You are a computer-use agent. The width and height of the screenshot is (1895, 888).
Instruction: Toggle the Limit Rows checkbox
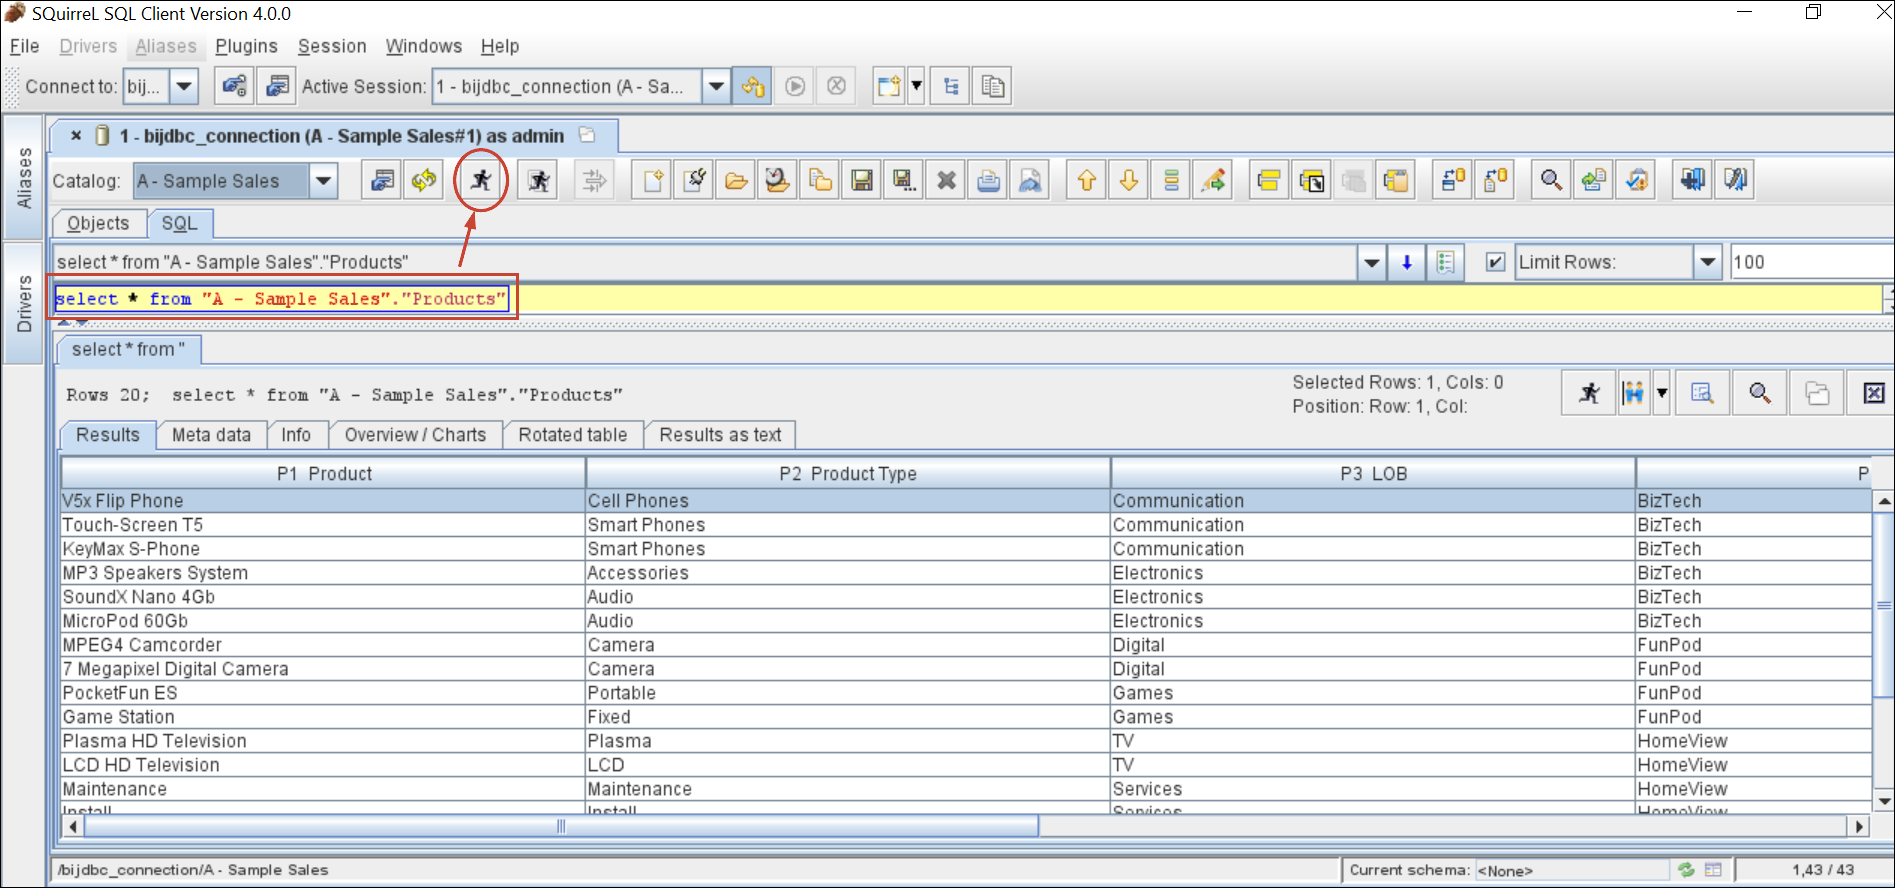pyautogui.click(x=1495, y=262)
